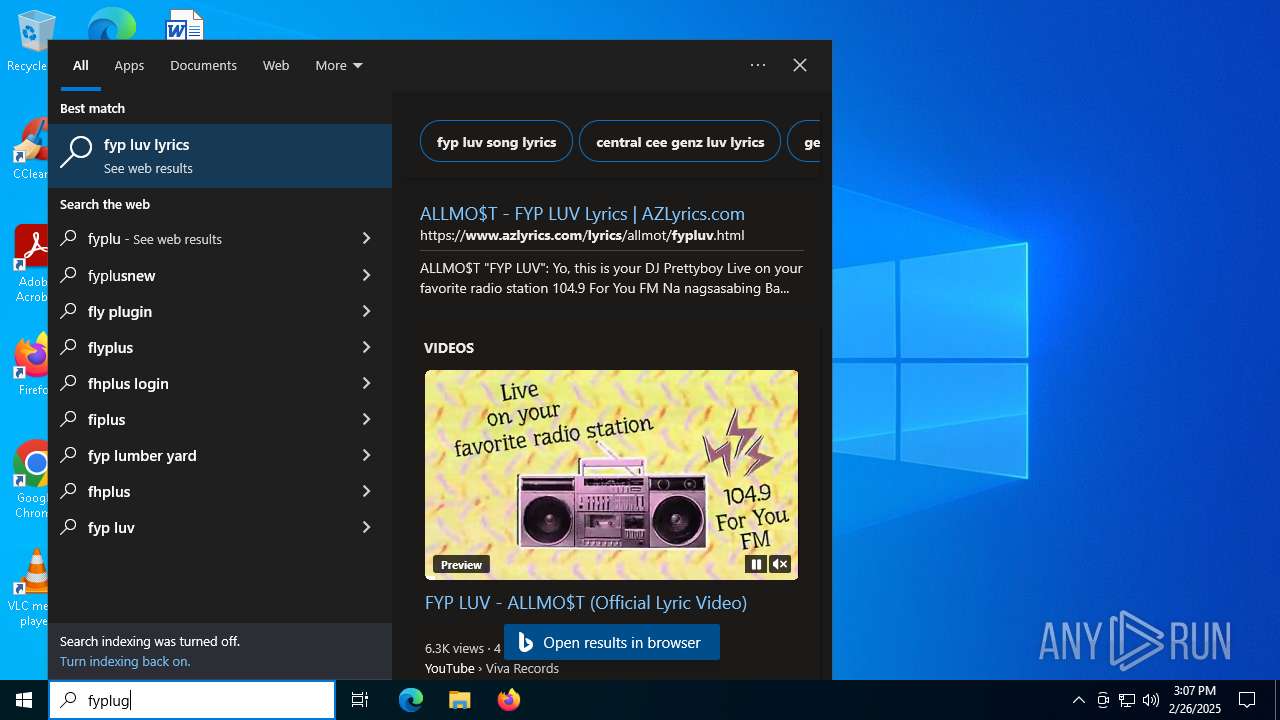
Task: Open the clock and date flyout
Action: tap(1194, 700)
